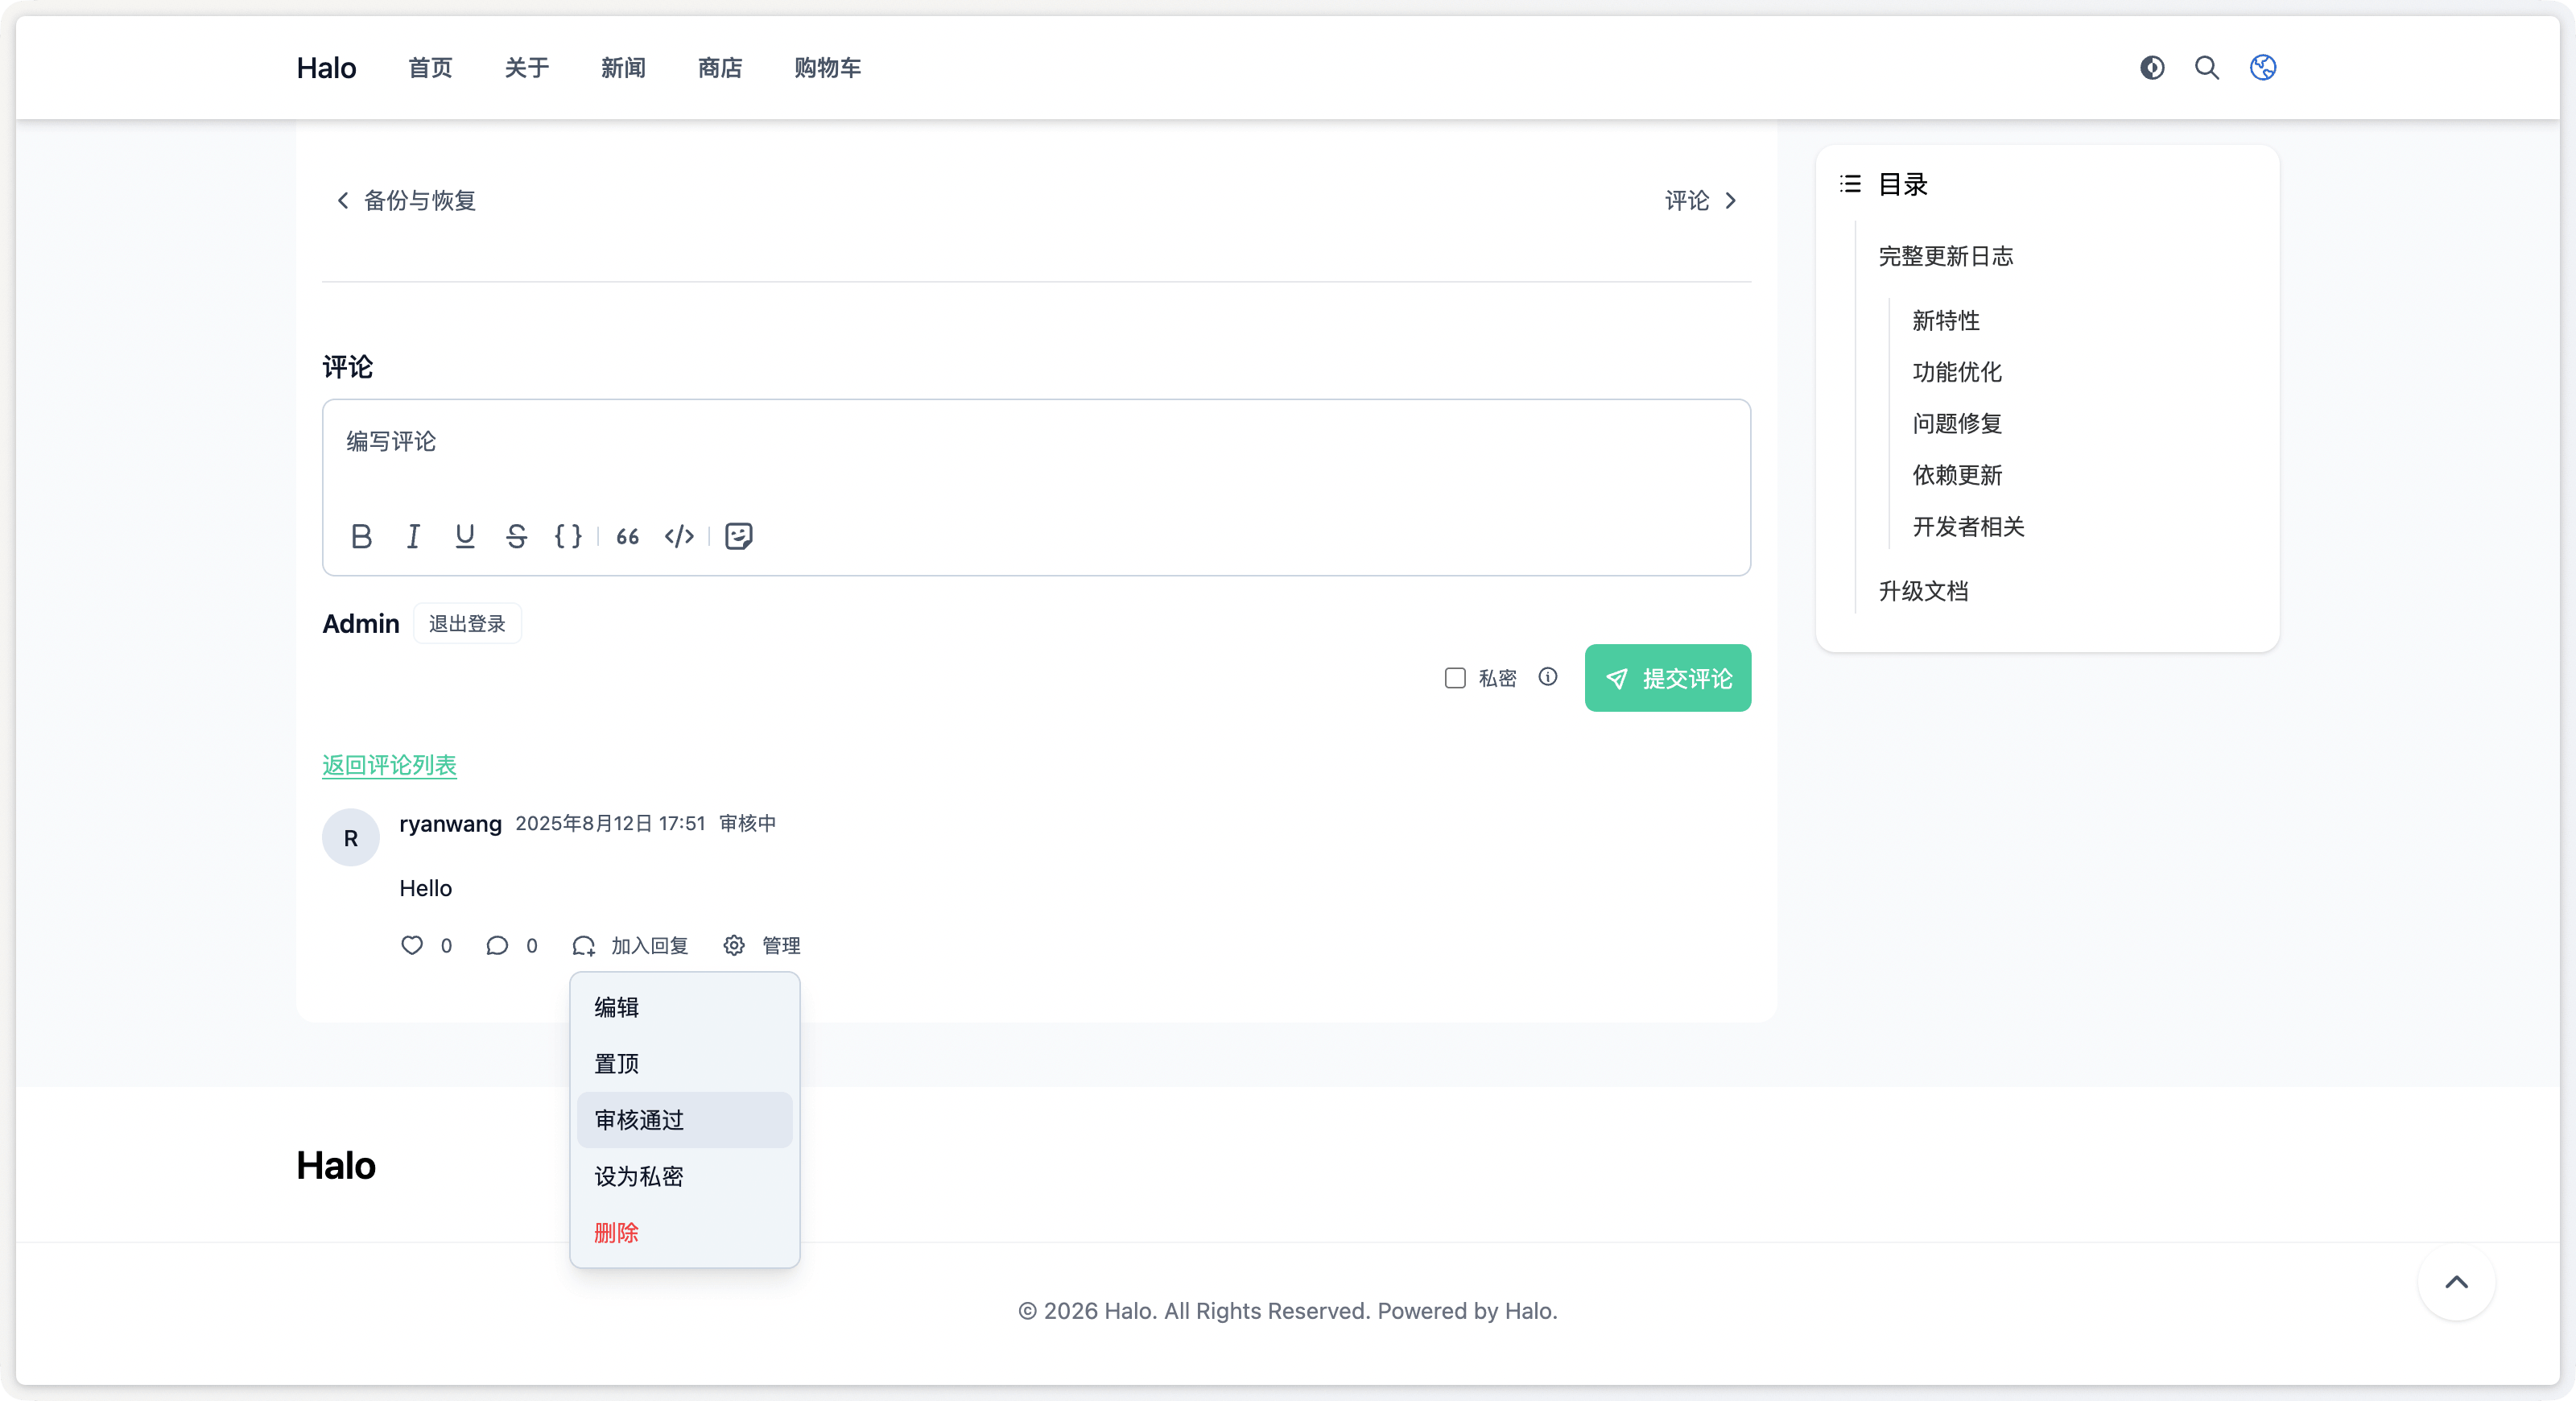Choose 编辑 from the manage menu

(684, 1007)
